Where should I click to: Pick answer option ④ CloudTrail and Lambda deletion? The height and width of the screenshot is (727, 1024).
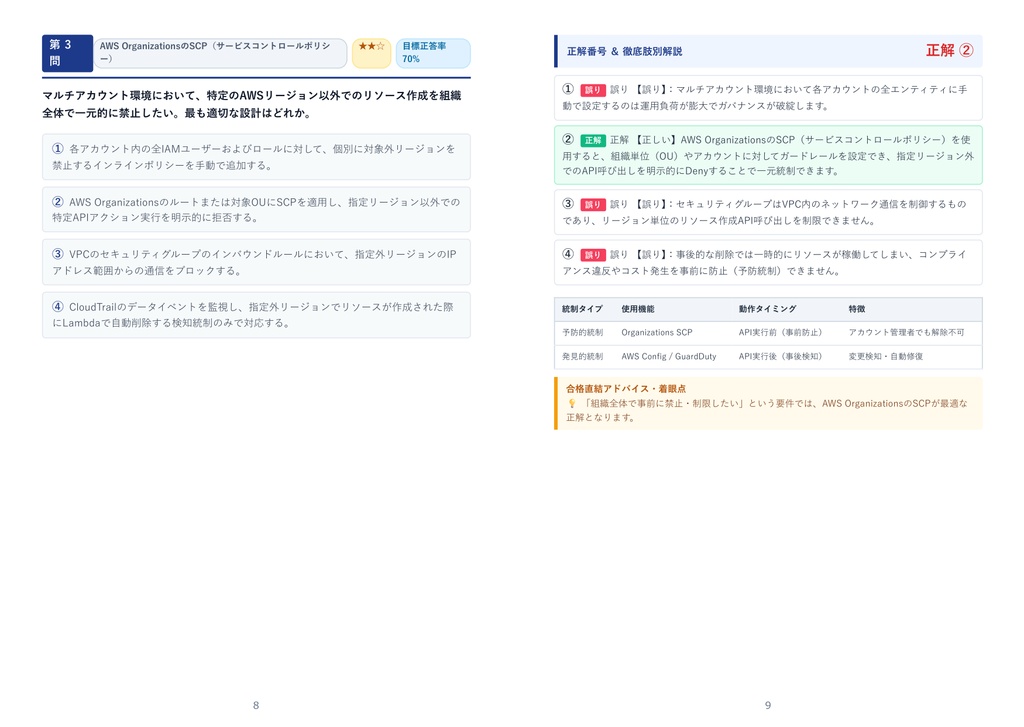pyautogui.click(x=256, y=315)
